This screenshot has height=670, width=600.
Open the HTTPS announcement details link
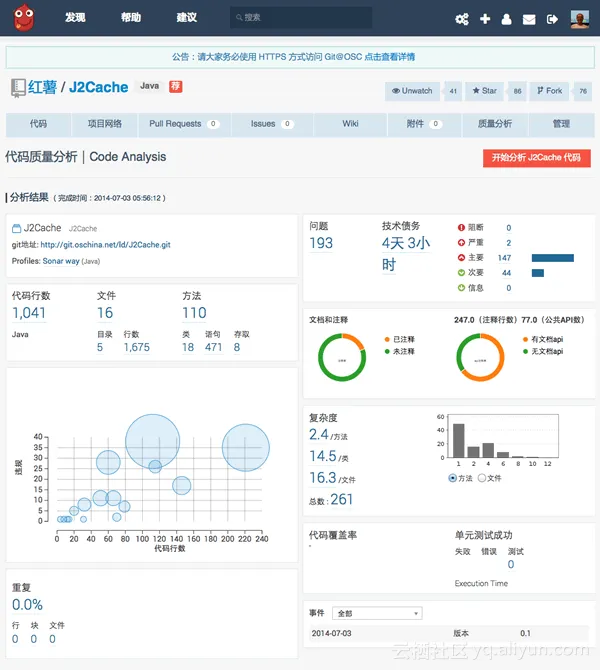click(x=389, y=57)
